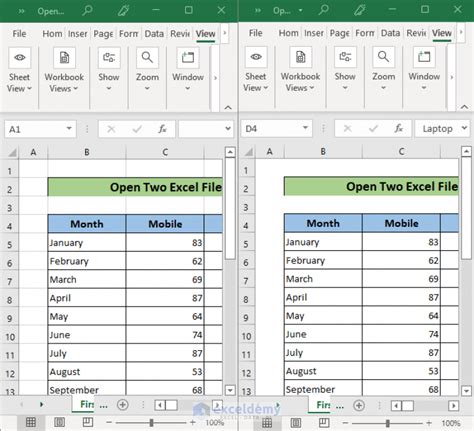
Task: Open Insert tab in right window
Action: click(x=314, y=33)
